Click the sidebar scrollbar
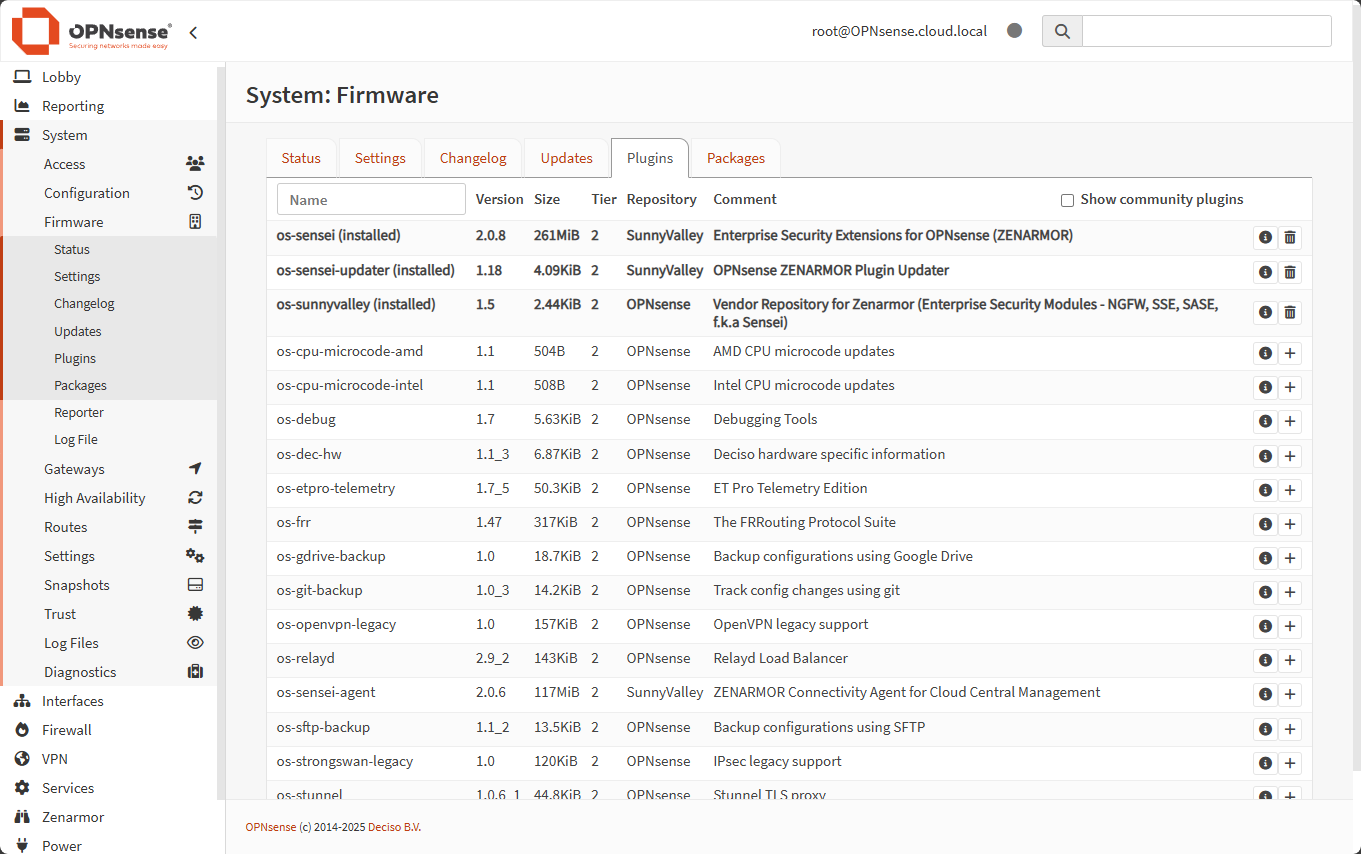The height and width of the screenshot is (854, 1361). [x=221, y=433]
